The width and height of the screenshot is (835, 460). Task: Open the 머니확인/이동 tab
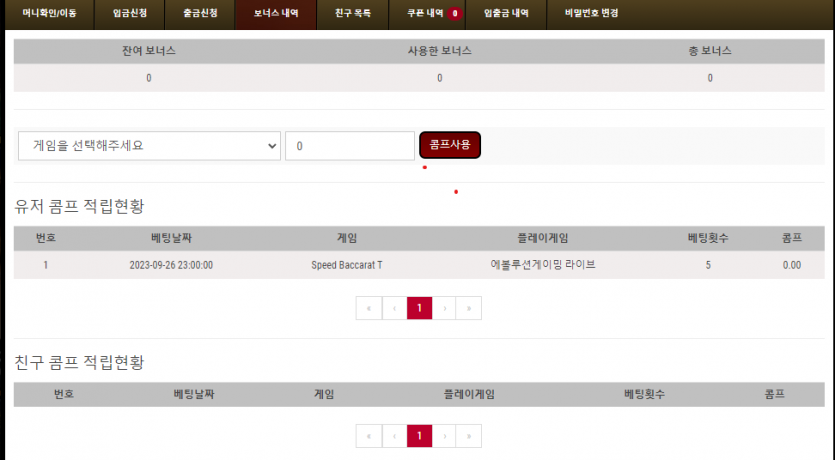50,14
